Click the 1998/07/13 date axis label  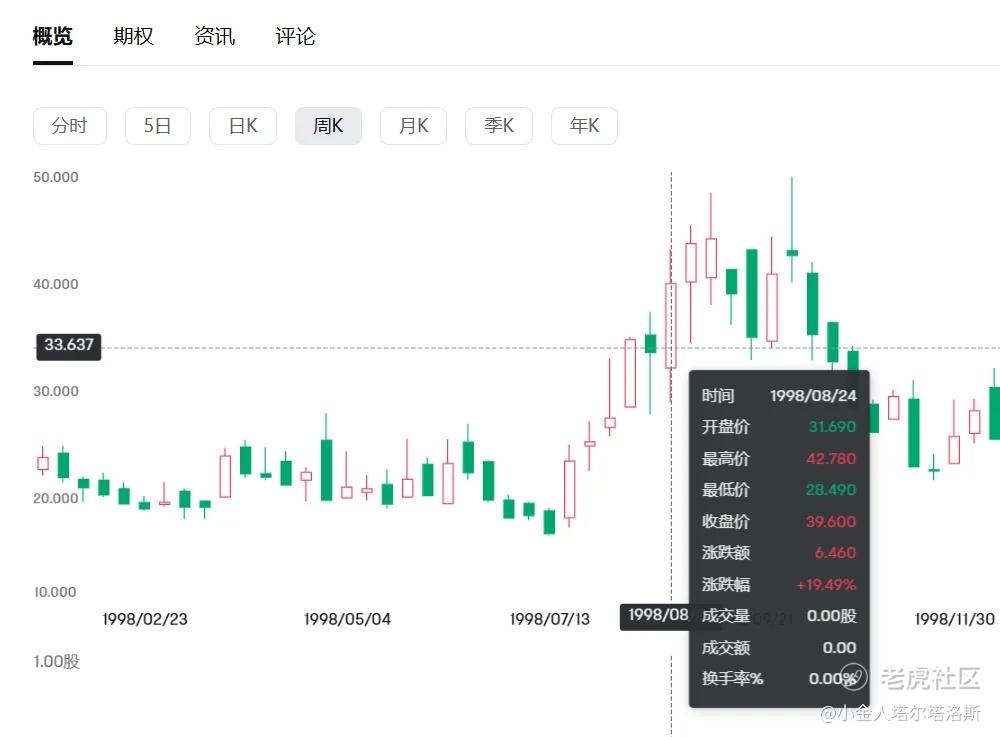tap(550, 619)
